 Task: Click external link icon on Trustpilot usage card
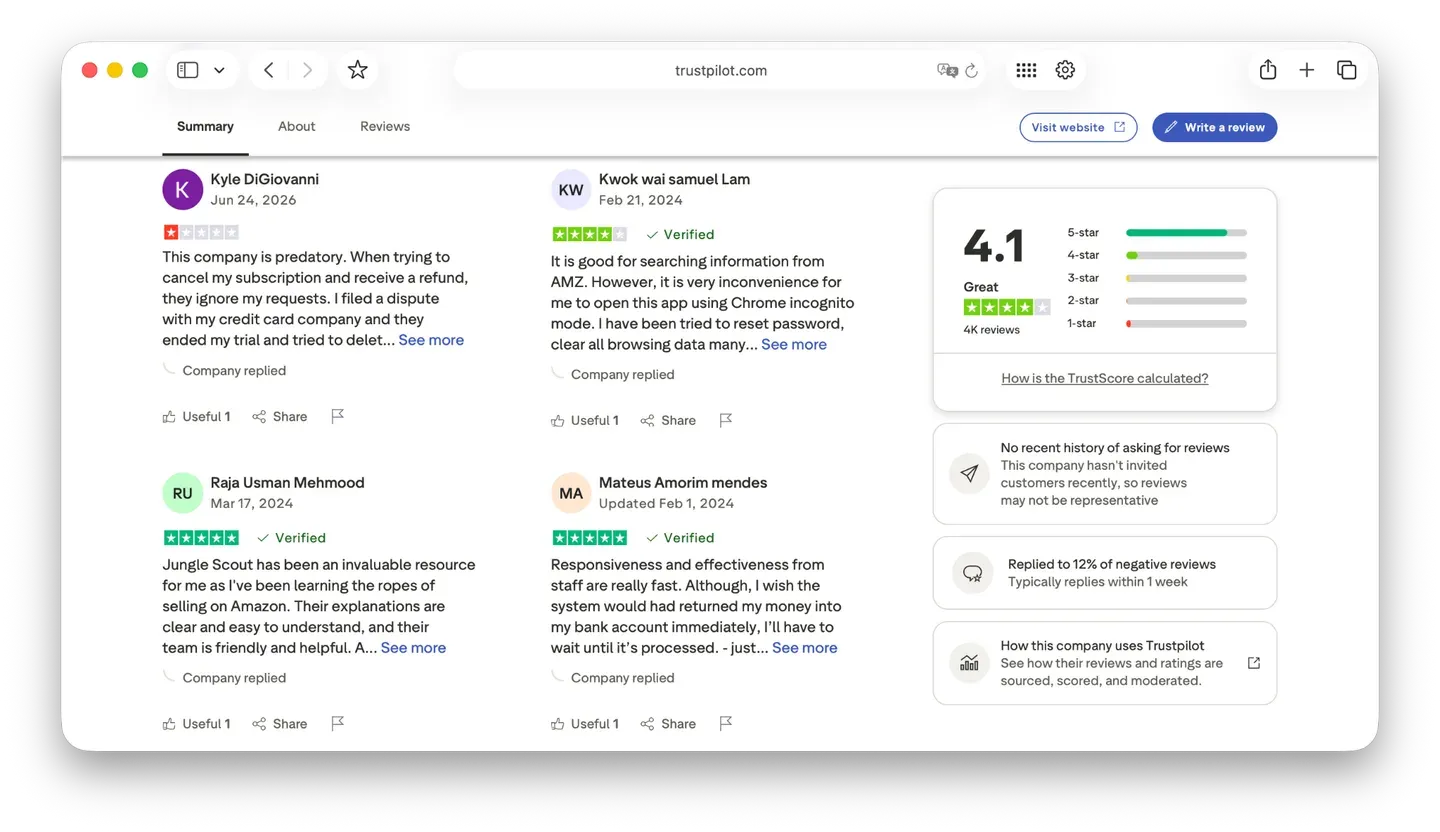pos(1254,663)
